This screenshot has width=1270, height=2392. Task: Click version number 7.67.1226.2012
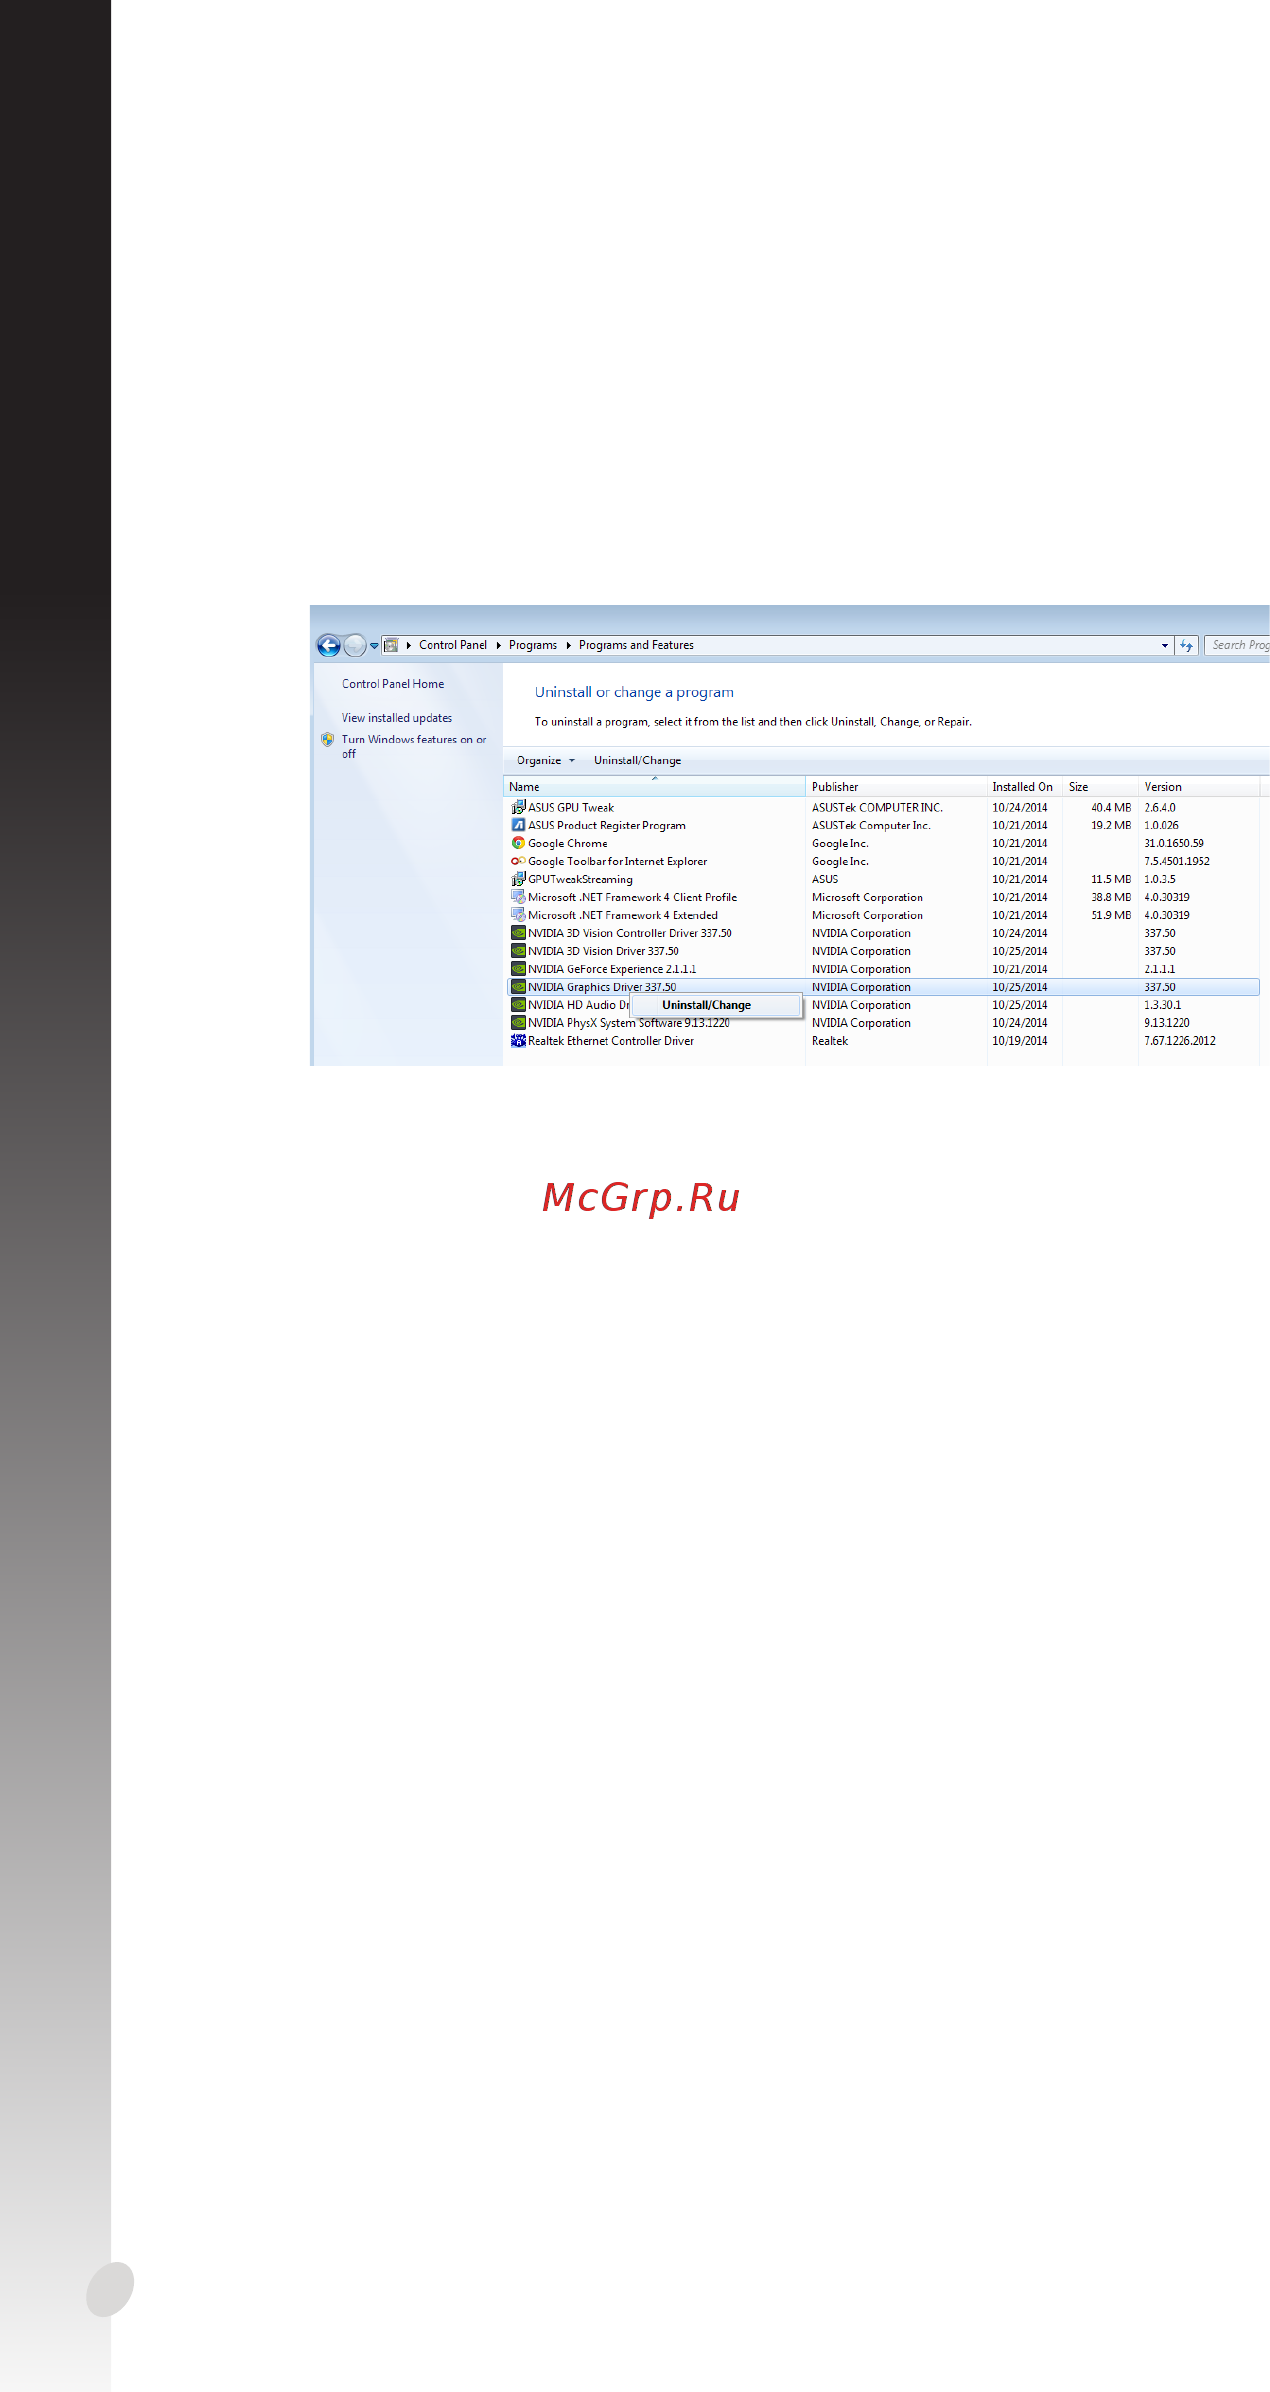pos(1180,1042)
